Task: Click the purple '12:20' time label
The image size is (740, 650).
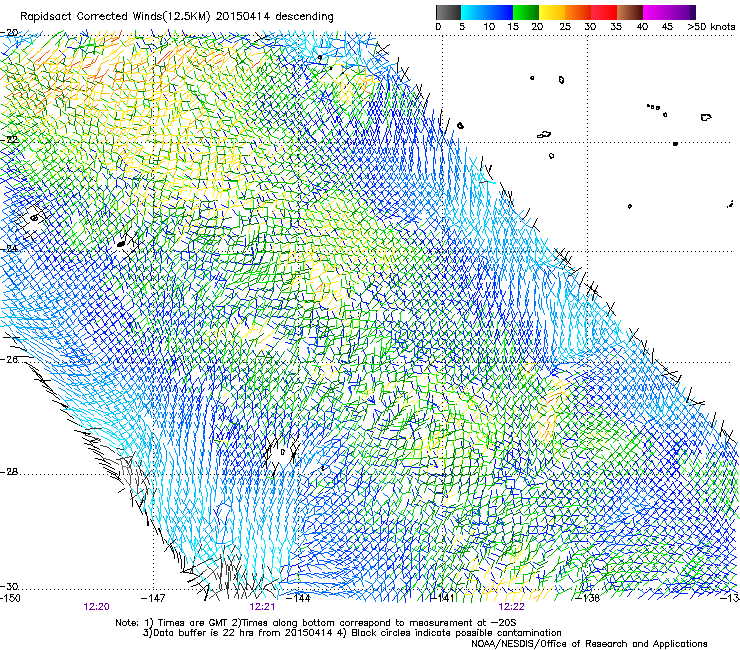Action: point(96,607)
